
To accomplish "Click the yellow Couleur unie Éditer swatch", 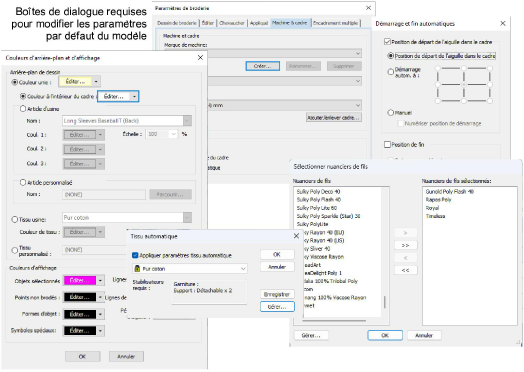I will (x=76, y=82).
